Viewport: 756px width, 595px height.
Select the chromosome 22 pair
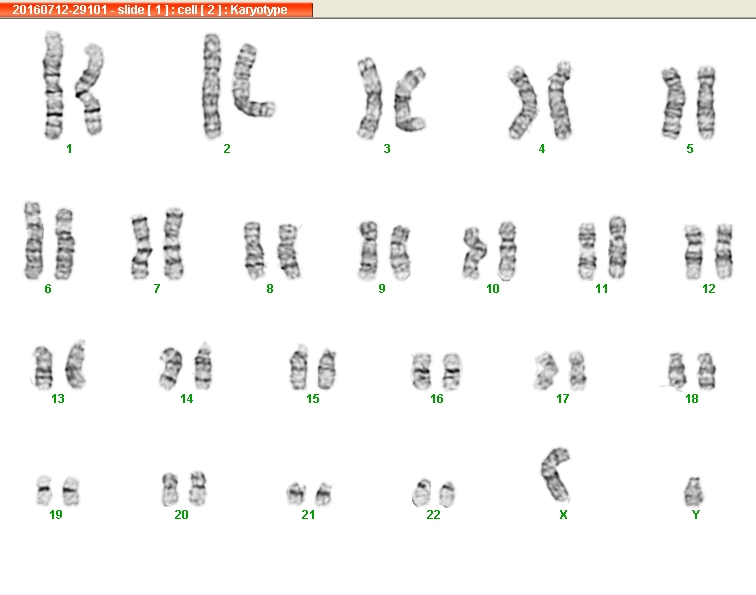tap(433, 493)
